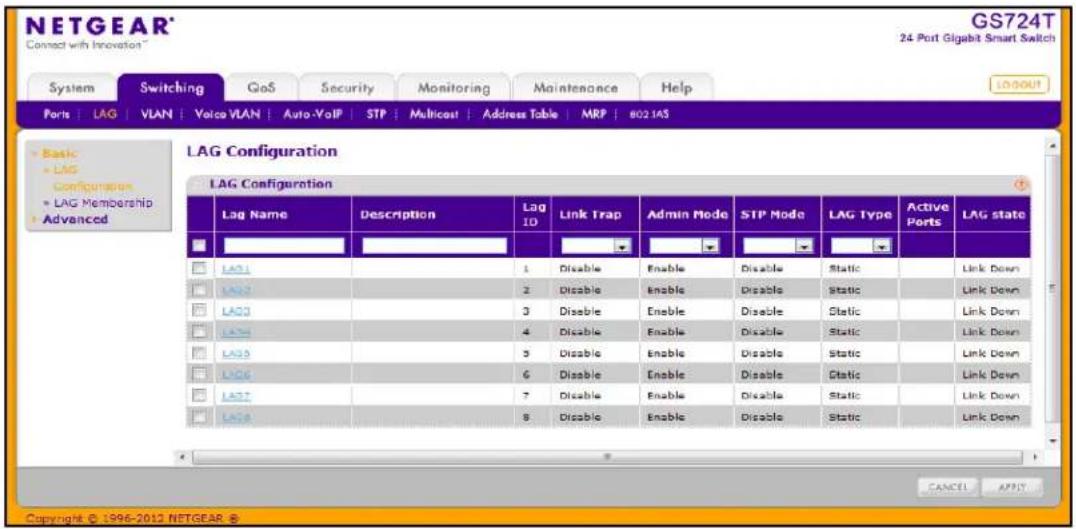Check the box for LAG5 row
1076x529 pixels.
tap(199, 353)
